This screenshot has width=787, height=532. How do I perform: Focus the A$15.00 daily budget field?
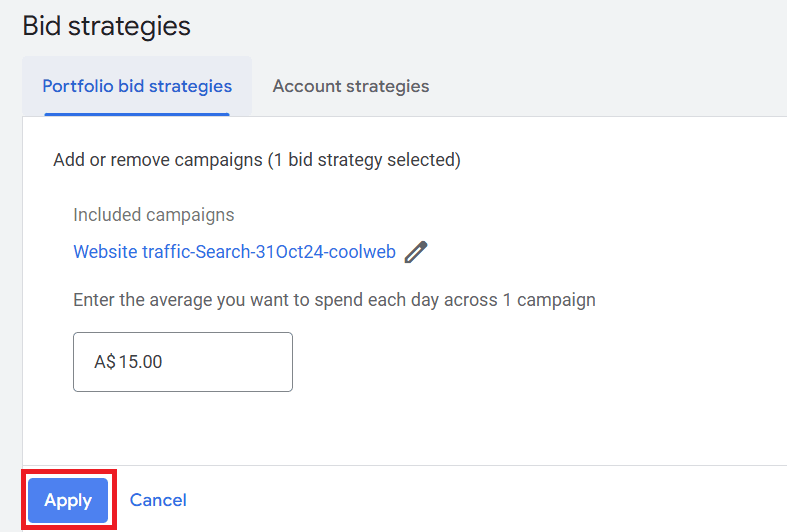183,362
